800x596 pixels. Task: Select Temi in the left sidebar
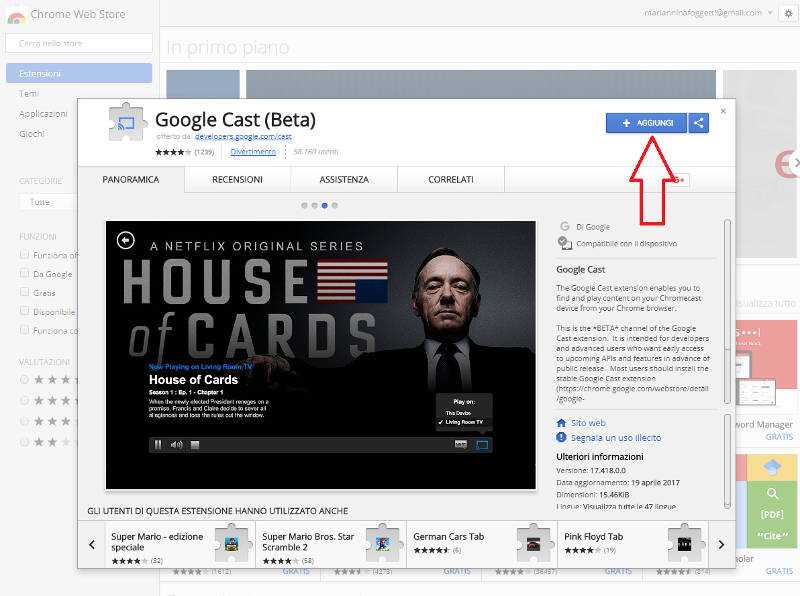29,93
